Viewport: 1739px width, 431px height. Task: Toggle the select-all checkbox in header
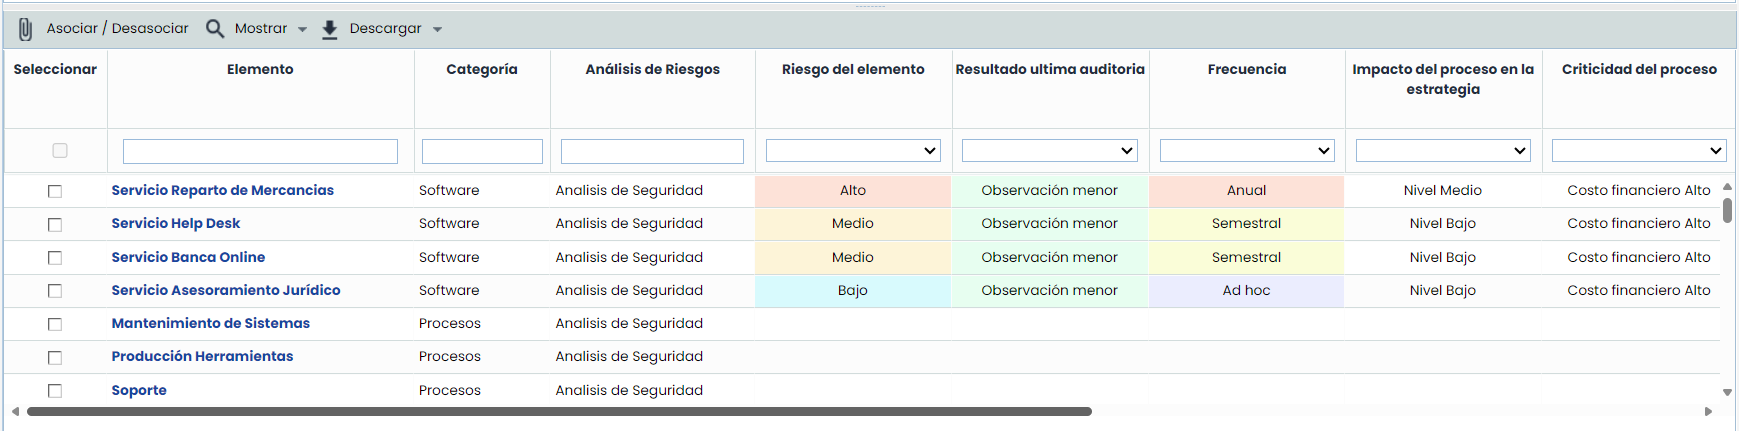coord(60,151)
